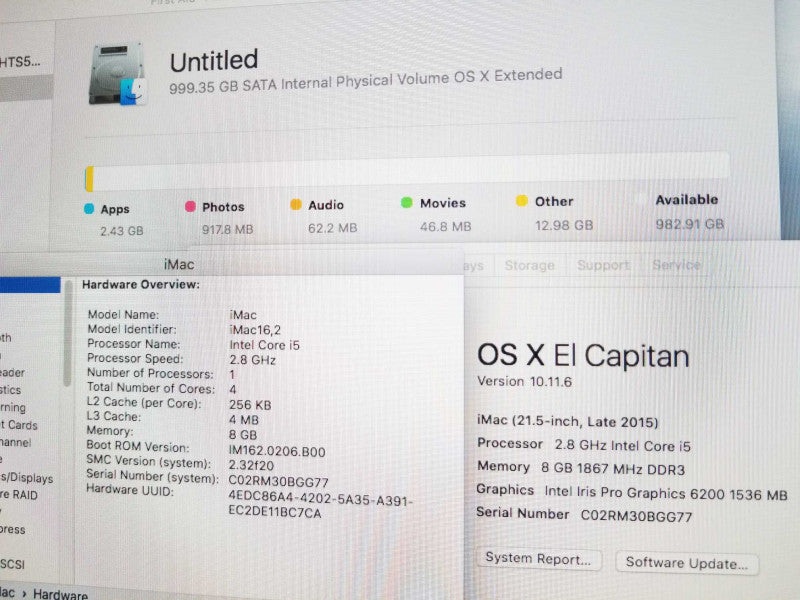Click the Movies 46.8 MB value
Image resolution: width=800 pixels, height=600 pixels.
coord(445,226)
